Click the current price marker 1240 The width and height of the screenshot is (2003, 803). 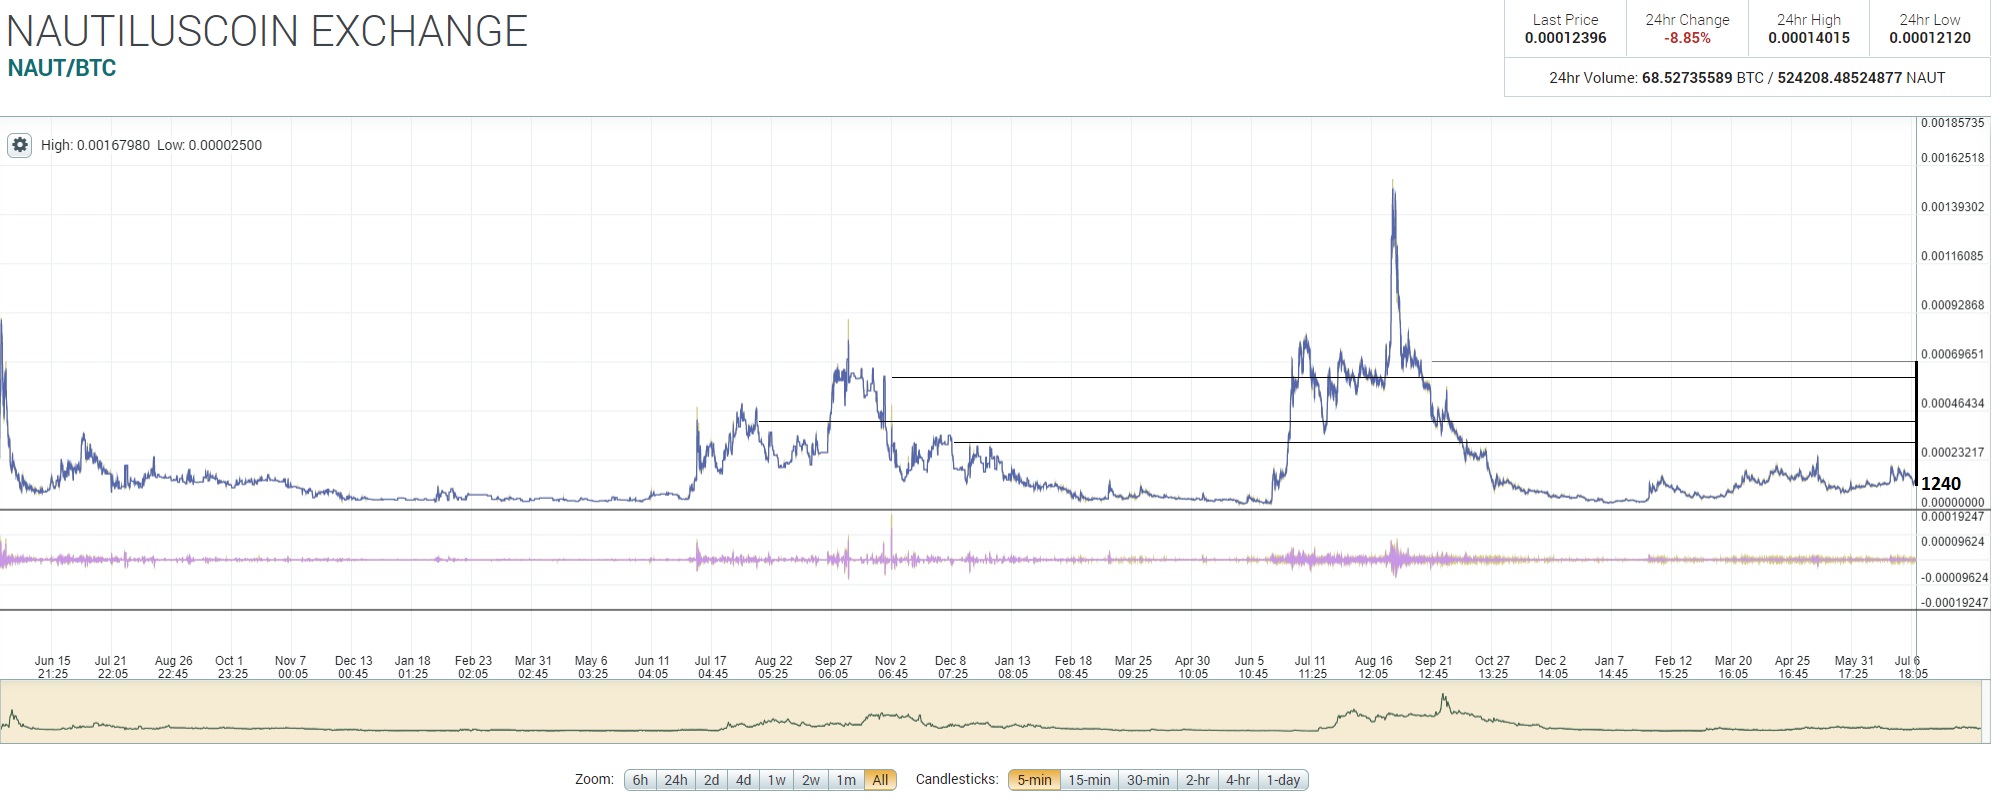point(1941,483)
